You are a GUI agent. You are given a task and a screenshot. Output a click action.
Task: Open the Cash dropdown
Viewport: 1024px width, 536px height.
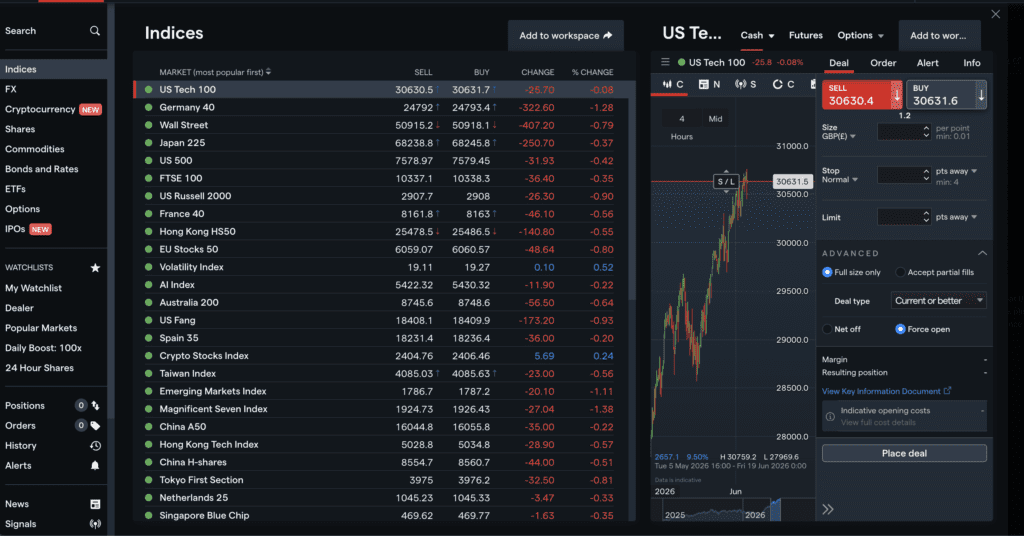coord(757,35)
